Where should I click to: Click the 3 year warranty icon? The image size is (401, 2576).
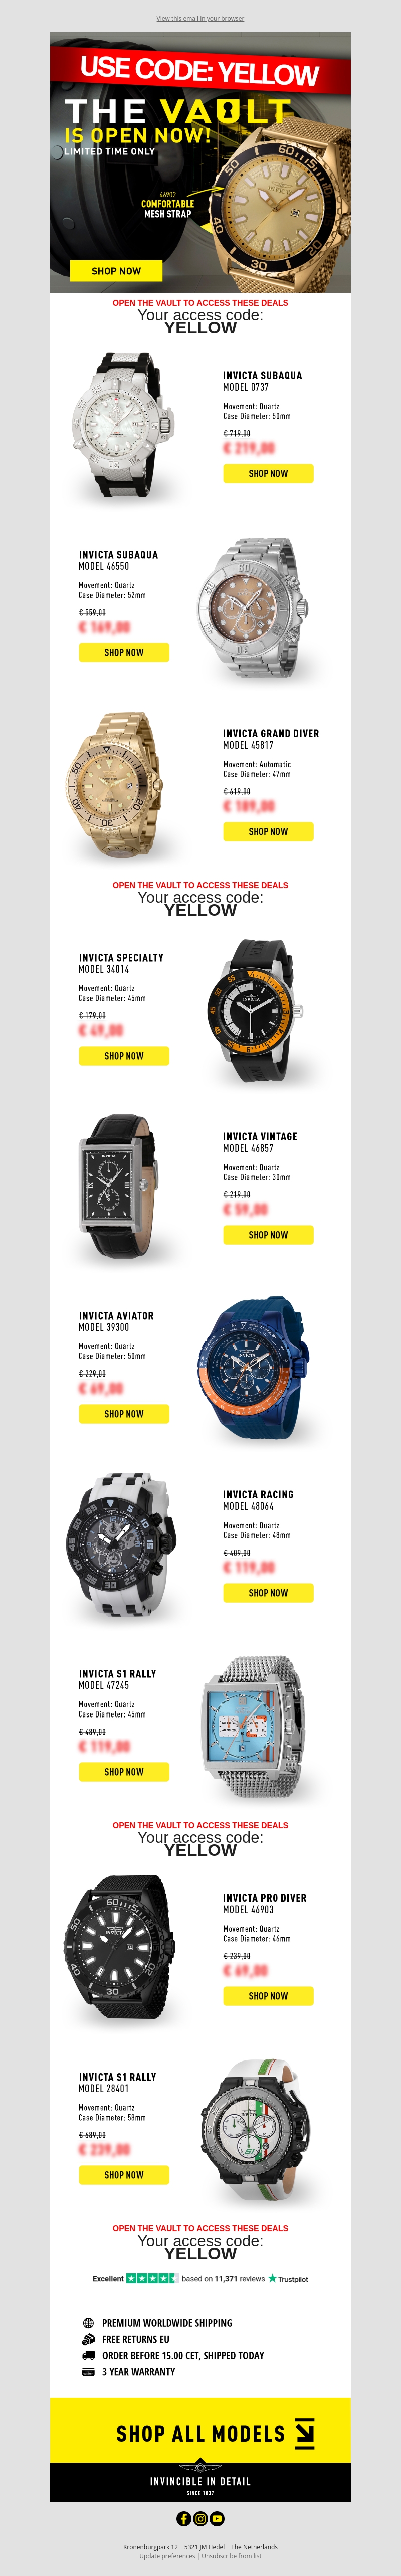click(x=88, y=2371)
